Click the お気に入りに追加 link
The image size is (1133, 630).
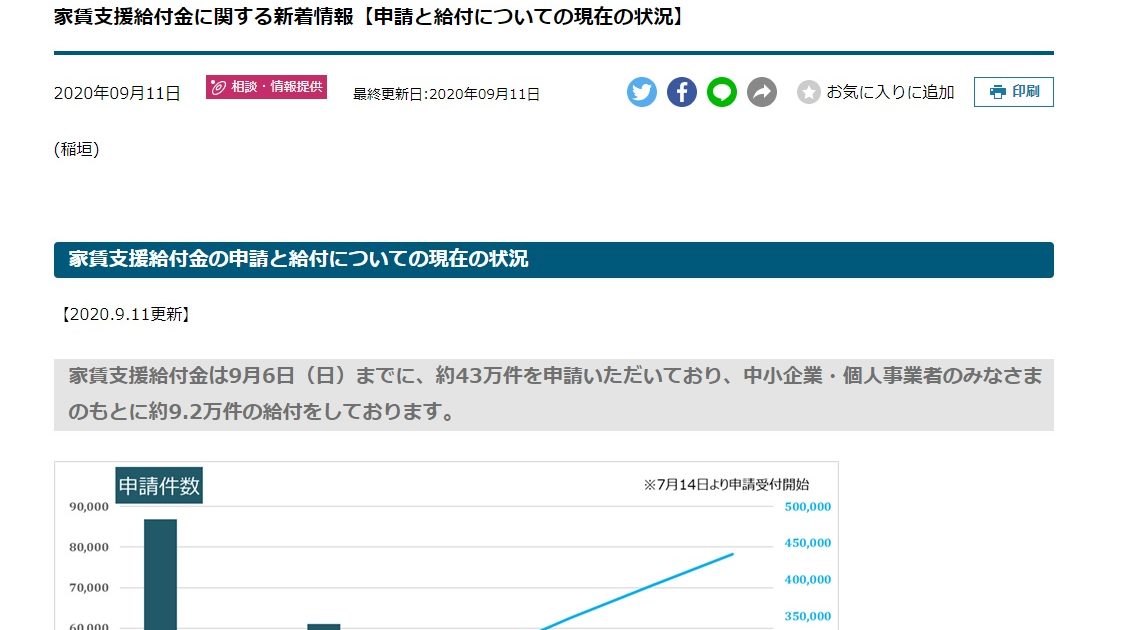pyautogui.click(x=890, y=92)
